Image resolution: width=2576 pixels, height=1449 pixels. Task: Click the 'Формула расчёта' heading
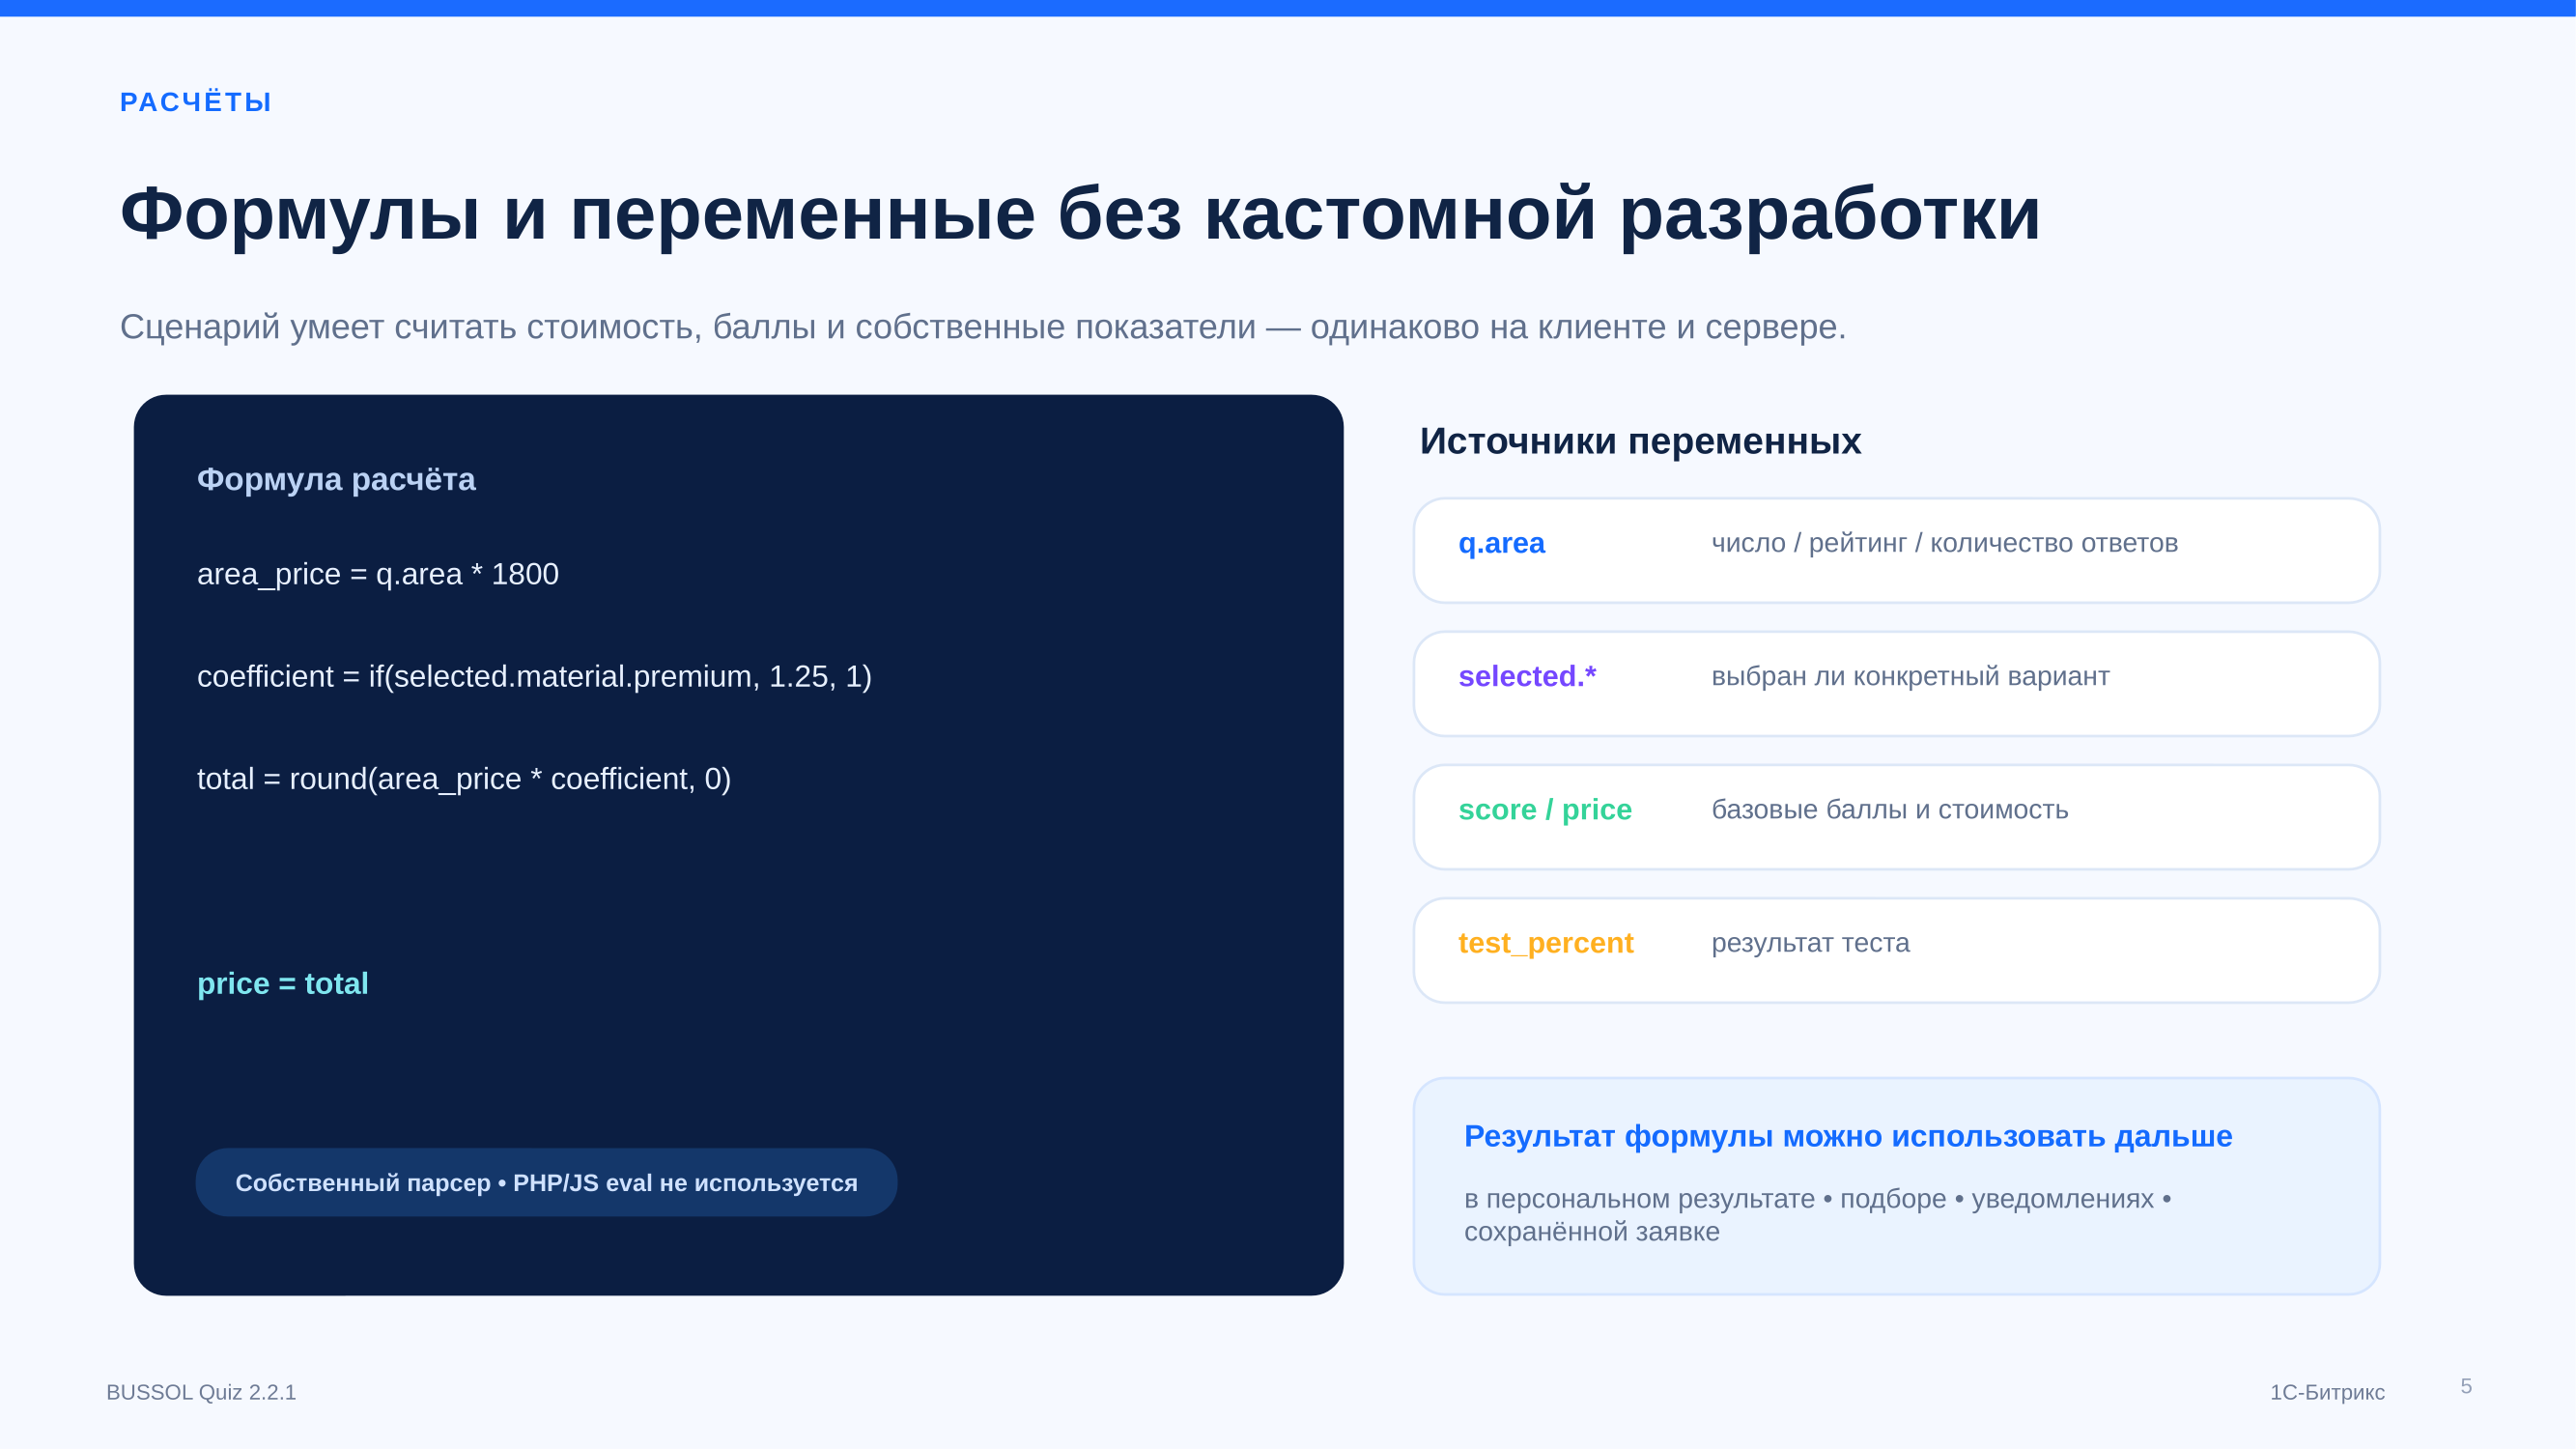coord(336,479)
